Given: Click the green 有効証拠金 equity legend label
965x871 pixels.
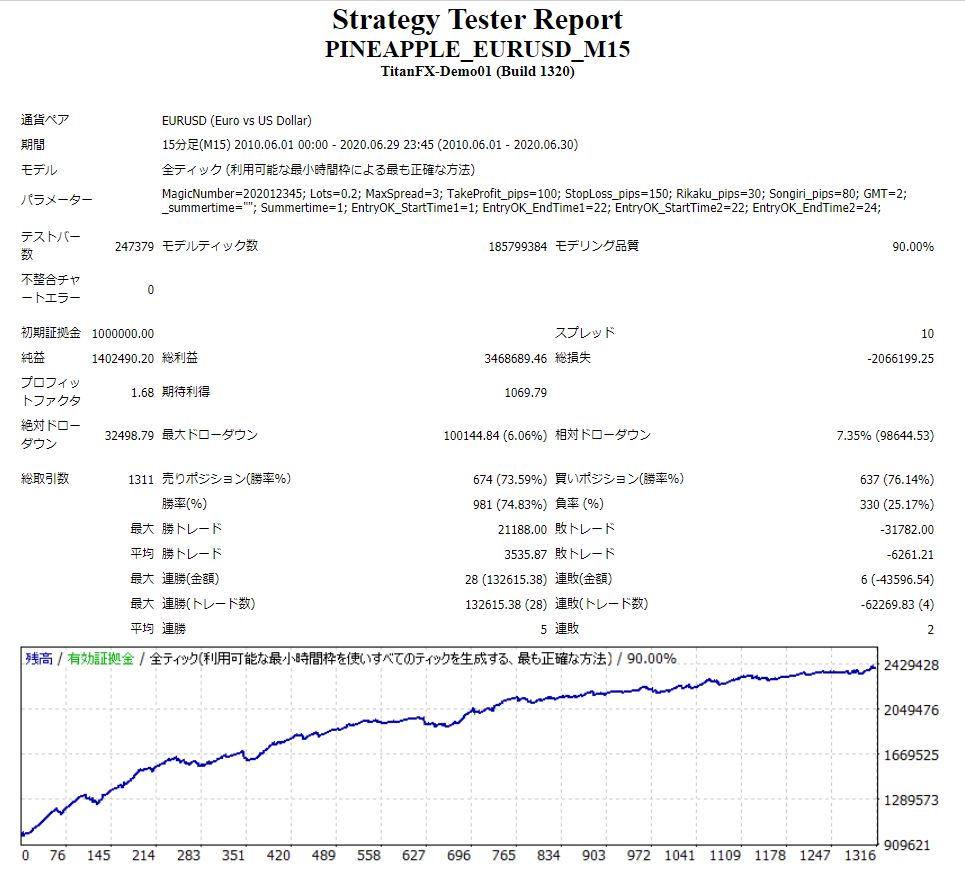Looking at the screenshot, I should tap(100, 659).
